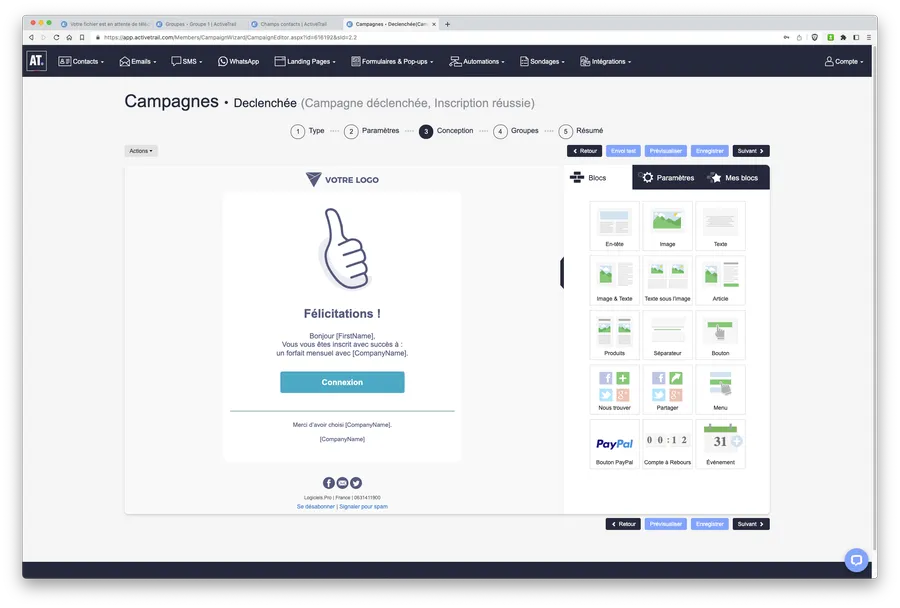Select the Séparateur block
The width and height of the screenshot is (900, 608).
[x=667, y=335]
